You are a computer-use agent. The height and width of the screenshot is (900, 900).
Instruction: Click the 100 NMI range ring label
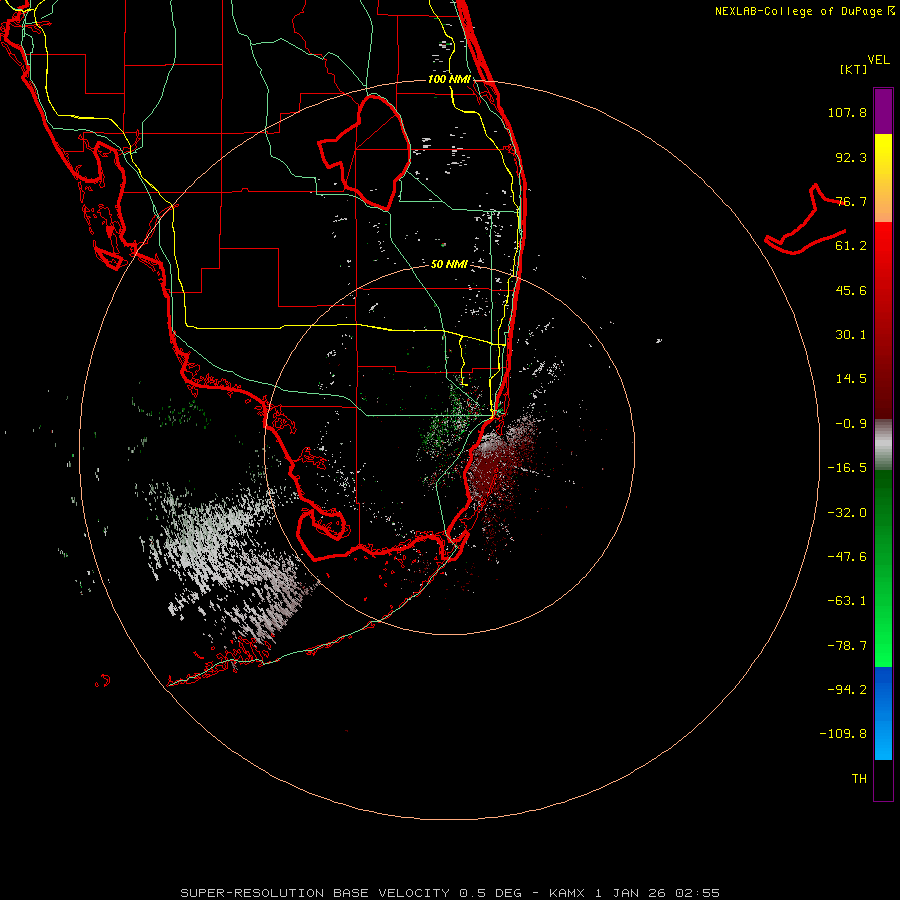[449, 79]
